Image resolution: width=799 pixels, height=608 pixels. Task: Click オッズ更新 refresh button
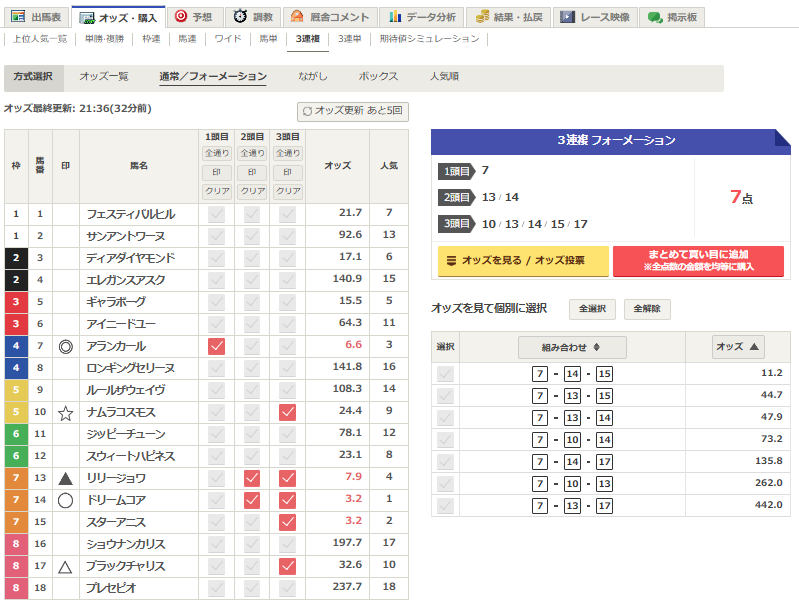point(353,111)
